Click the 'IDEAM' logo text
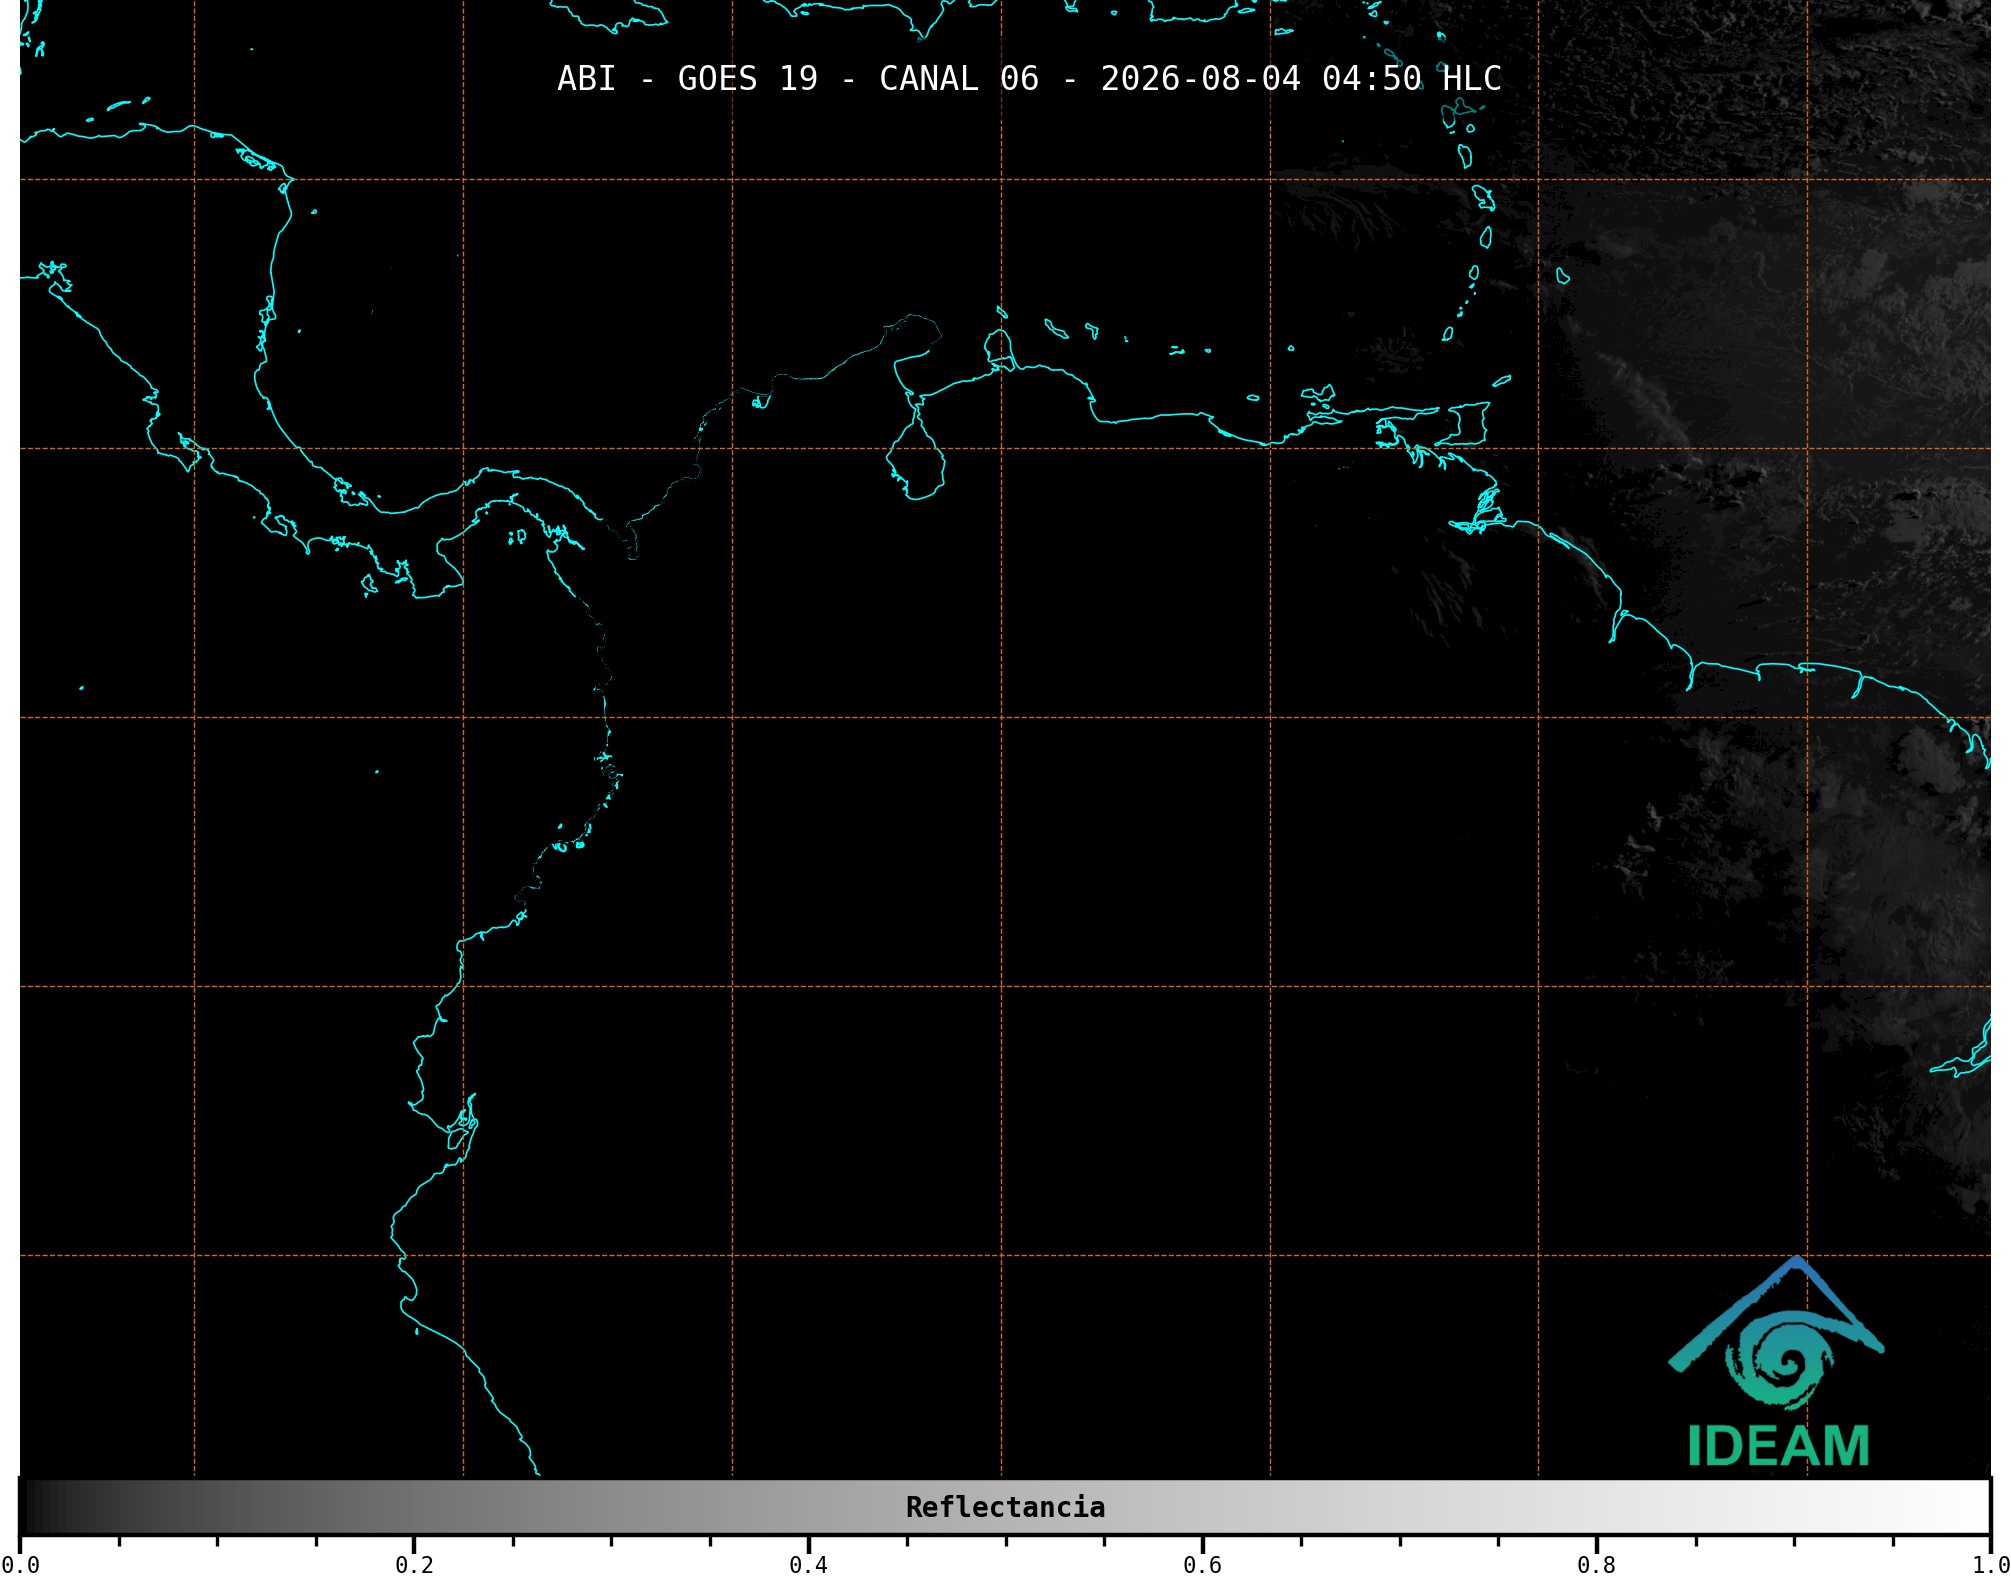Screen dimensions: 2011x1577 (1778, 1446)
